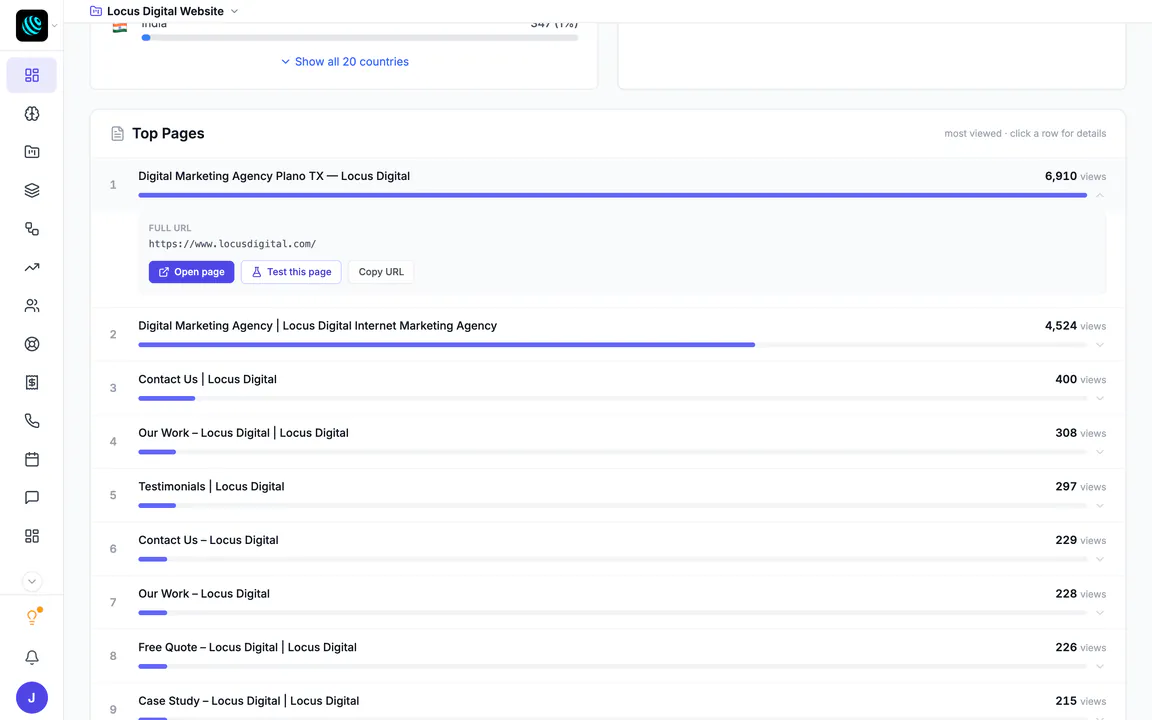Open the trending arrow analytics icon

[32, 267]
